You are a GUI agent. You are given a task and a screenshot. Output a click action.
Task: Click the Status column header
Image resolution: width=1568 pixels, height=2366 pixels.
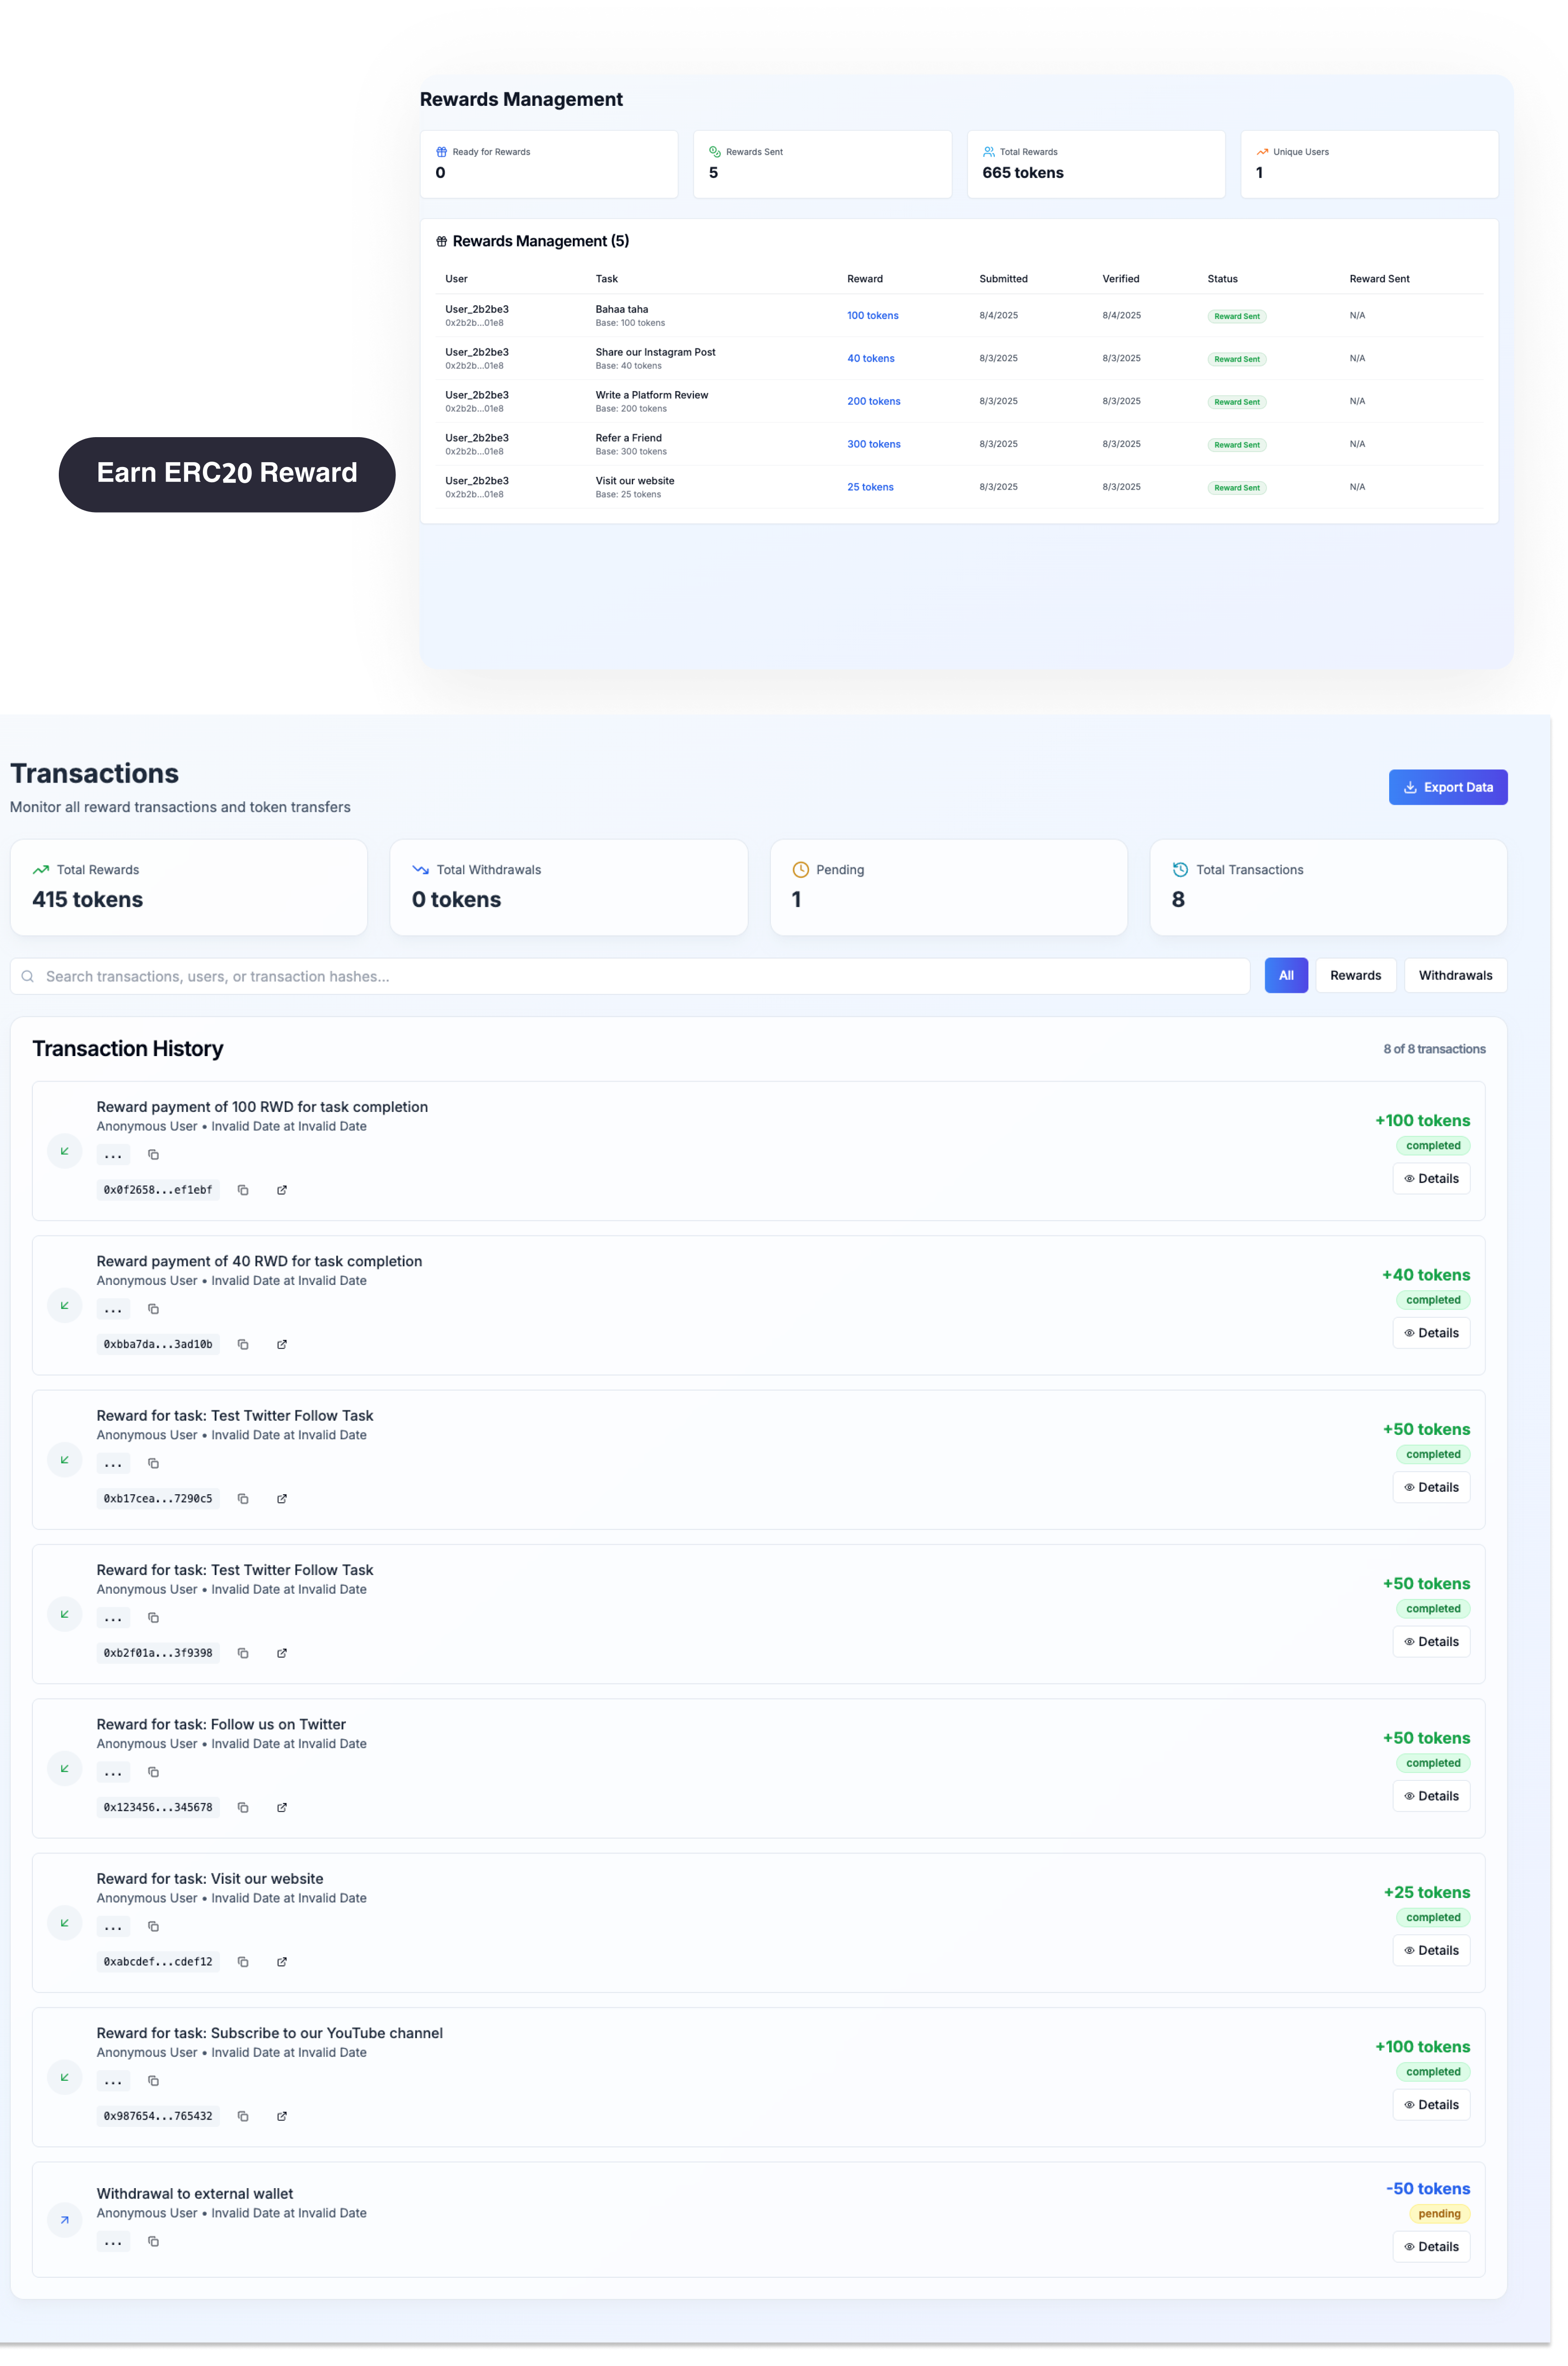(1222, 279)
